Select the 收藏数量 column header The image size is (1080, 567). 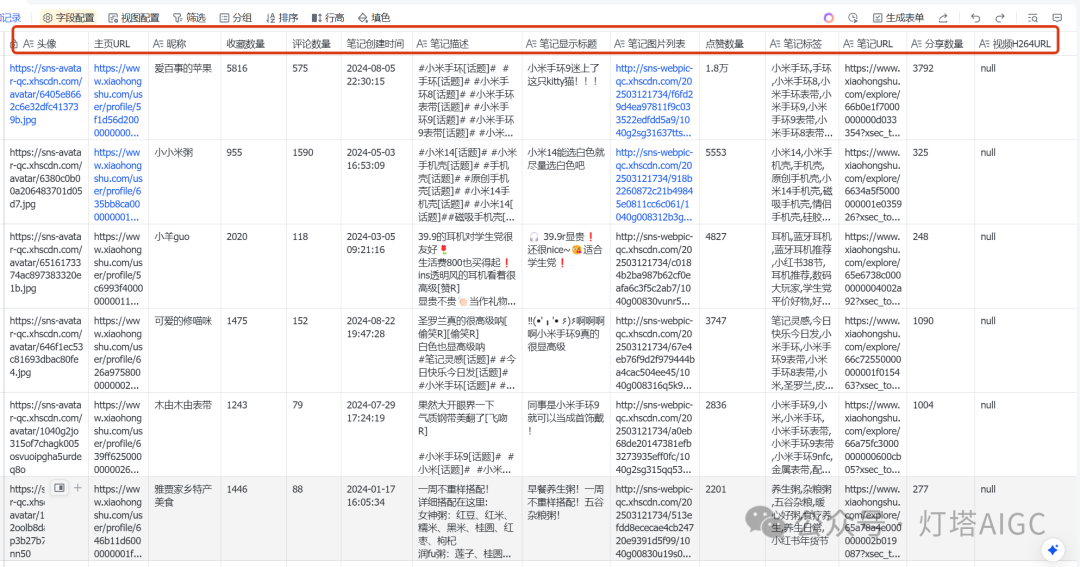pyautogui.click(x=253, y=43)
